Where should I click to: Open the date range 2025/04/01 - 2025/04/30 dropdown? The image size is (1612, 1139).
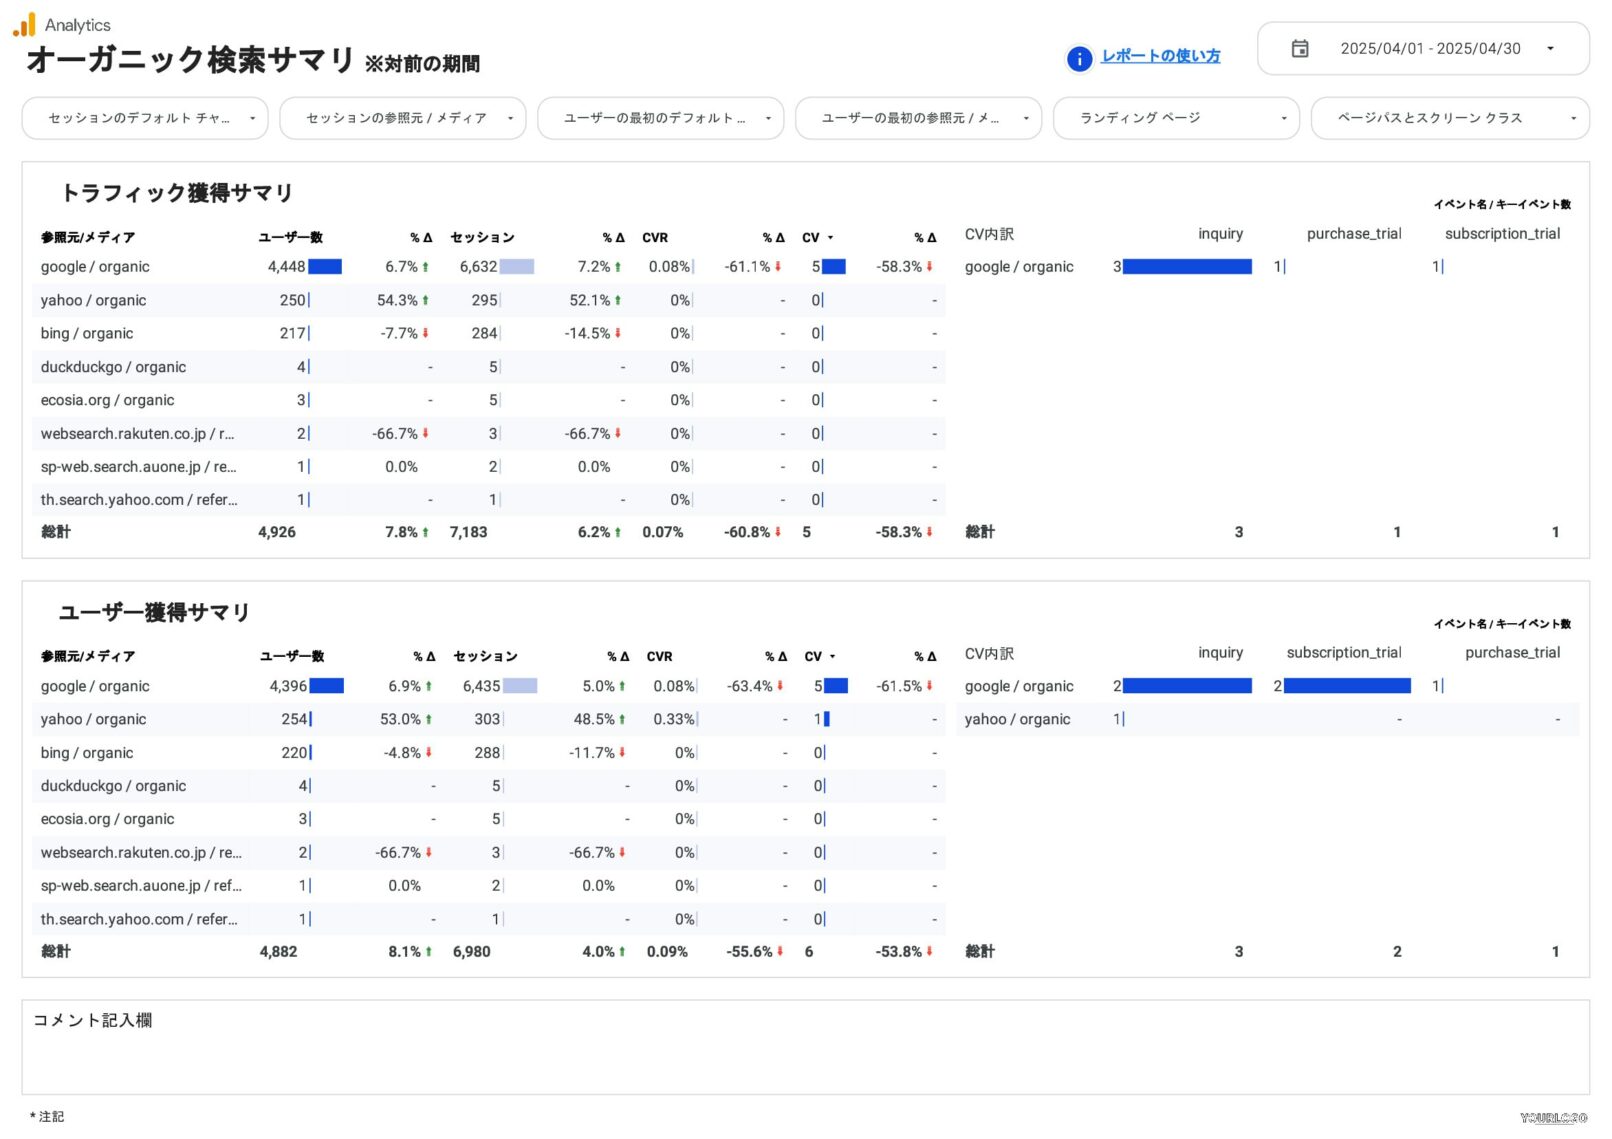coord(1429,49)
